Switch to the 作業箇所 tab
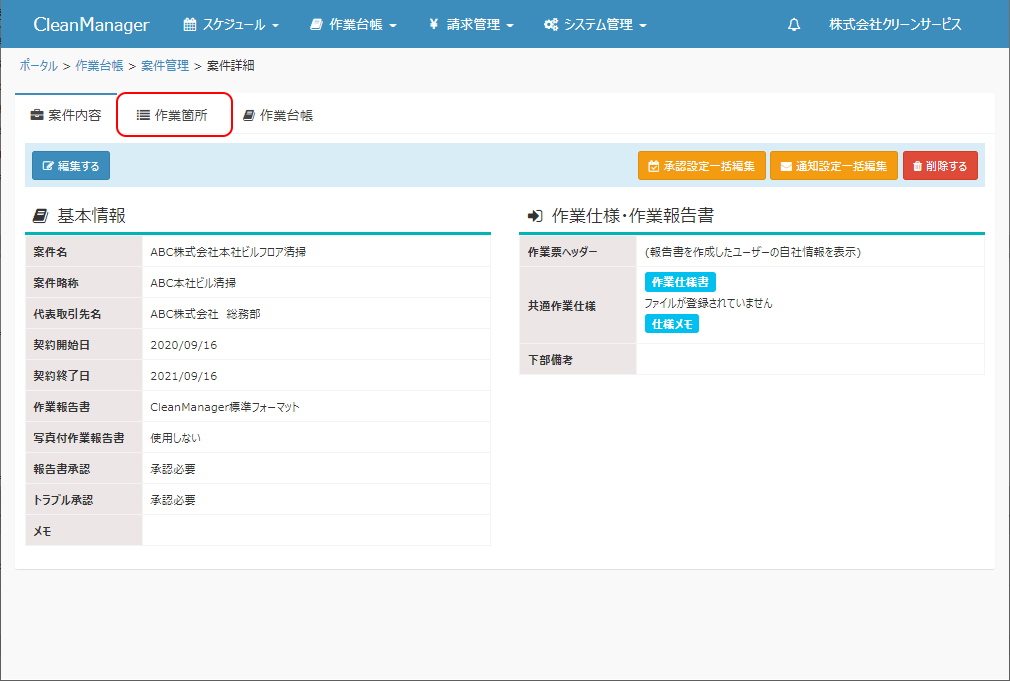This screenshot has height=681, width=1010. tap(174, 115)
